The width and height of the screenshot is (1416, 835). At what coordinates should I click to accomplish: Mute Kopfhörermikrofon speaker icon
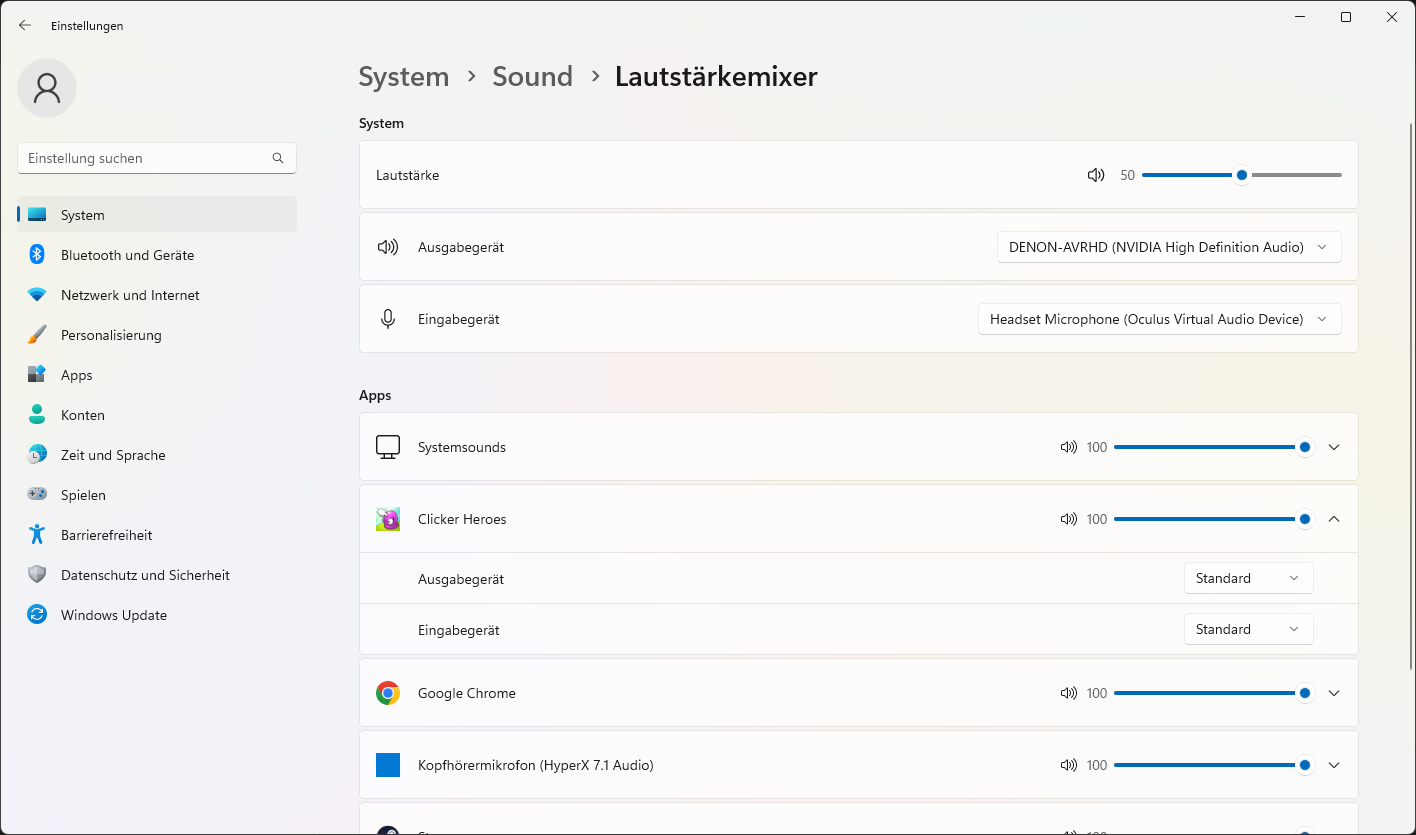tap(1069, 765)
